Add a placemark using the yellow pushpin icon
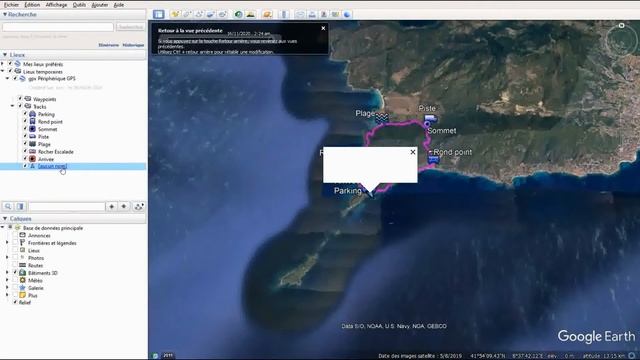The width and height of the screenshot is (640, 360). (x=175, y=14)
